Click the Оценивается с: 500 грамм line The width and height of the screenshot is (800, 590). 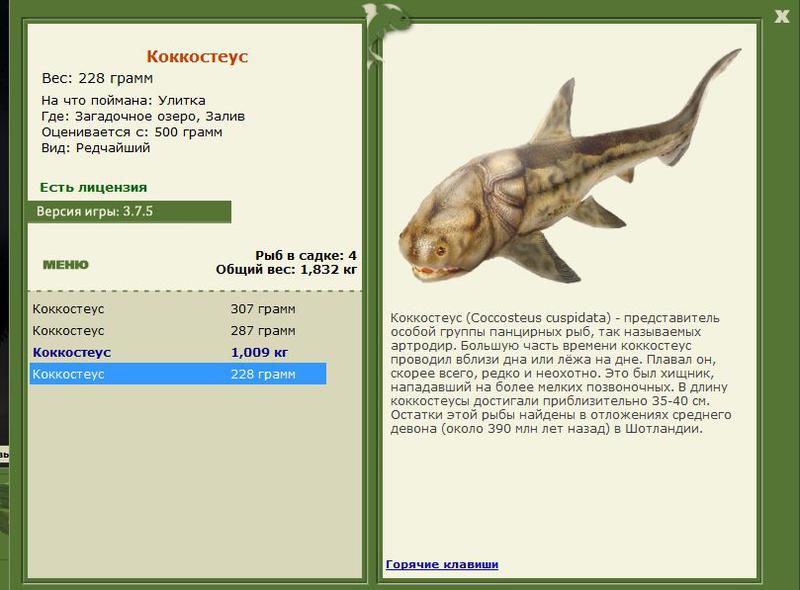[132, 132]
